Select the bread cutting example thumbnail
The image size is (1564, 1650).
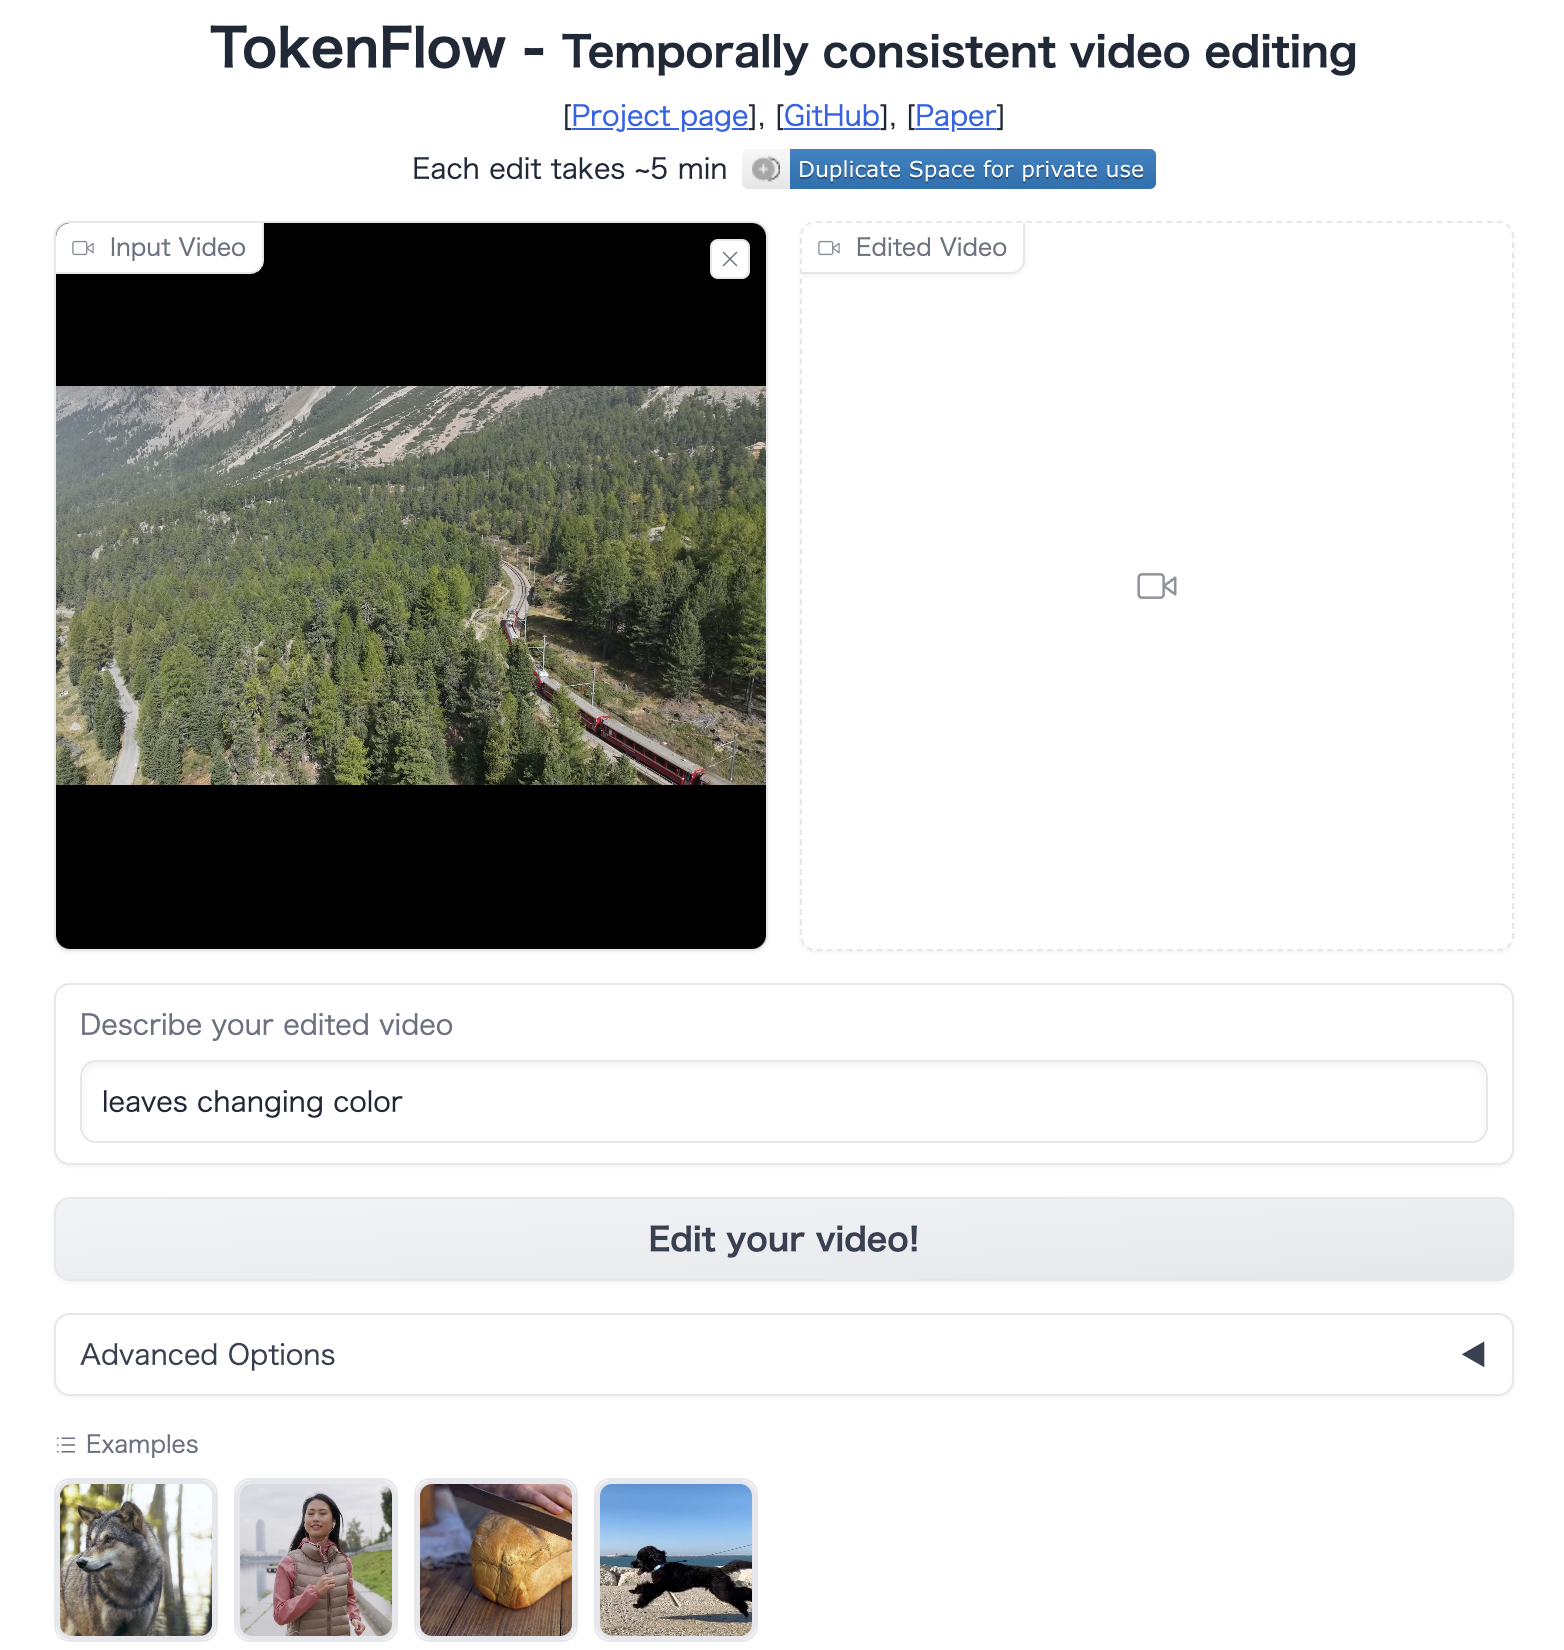point(496,1560)
